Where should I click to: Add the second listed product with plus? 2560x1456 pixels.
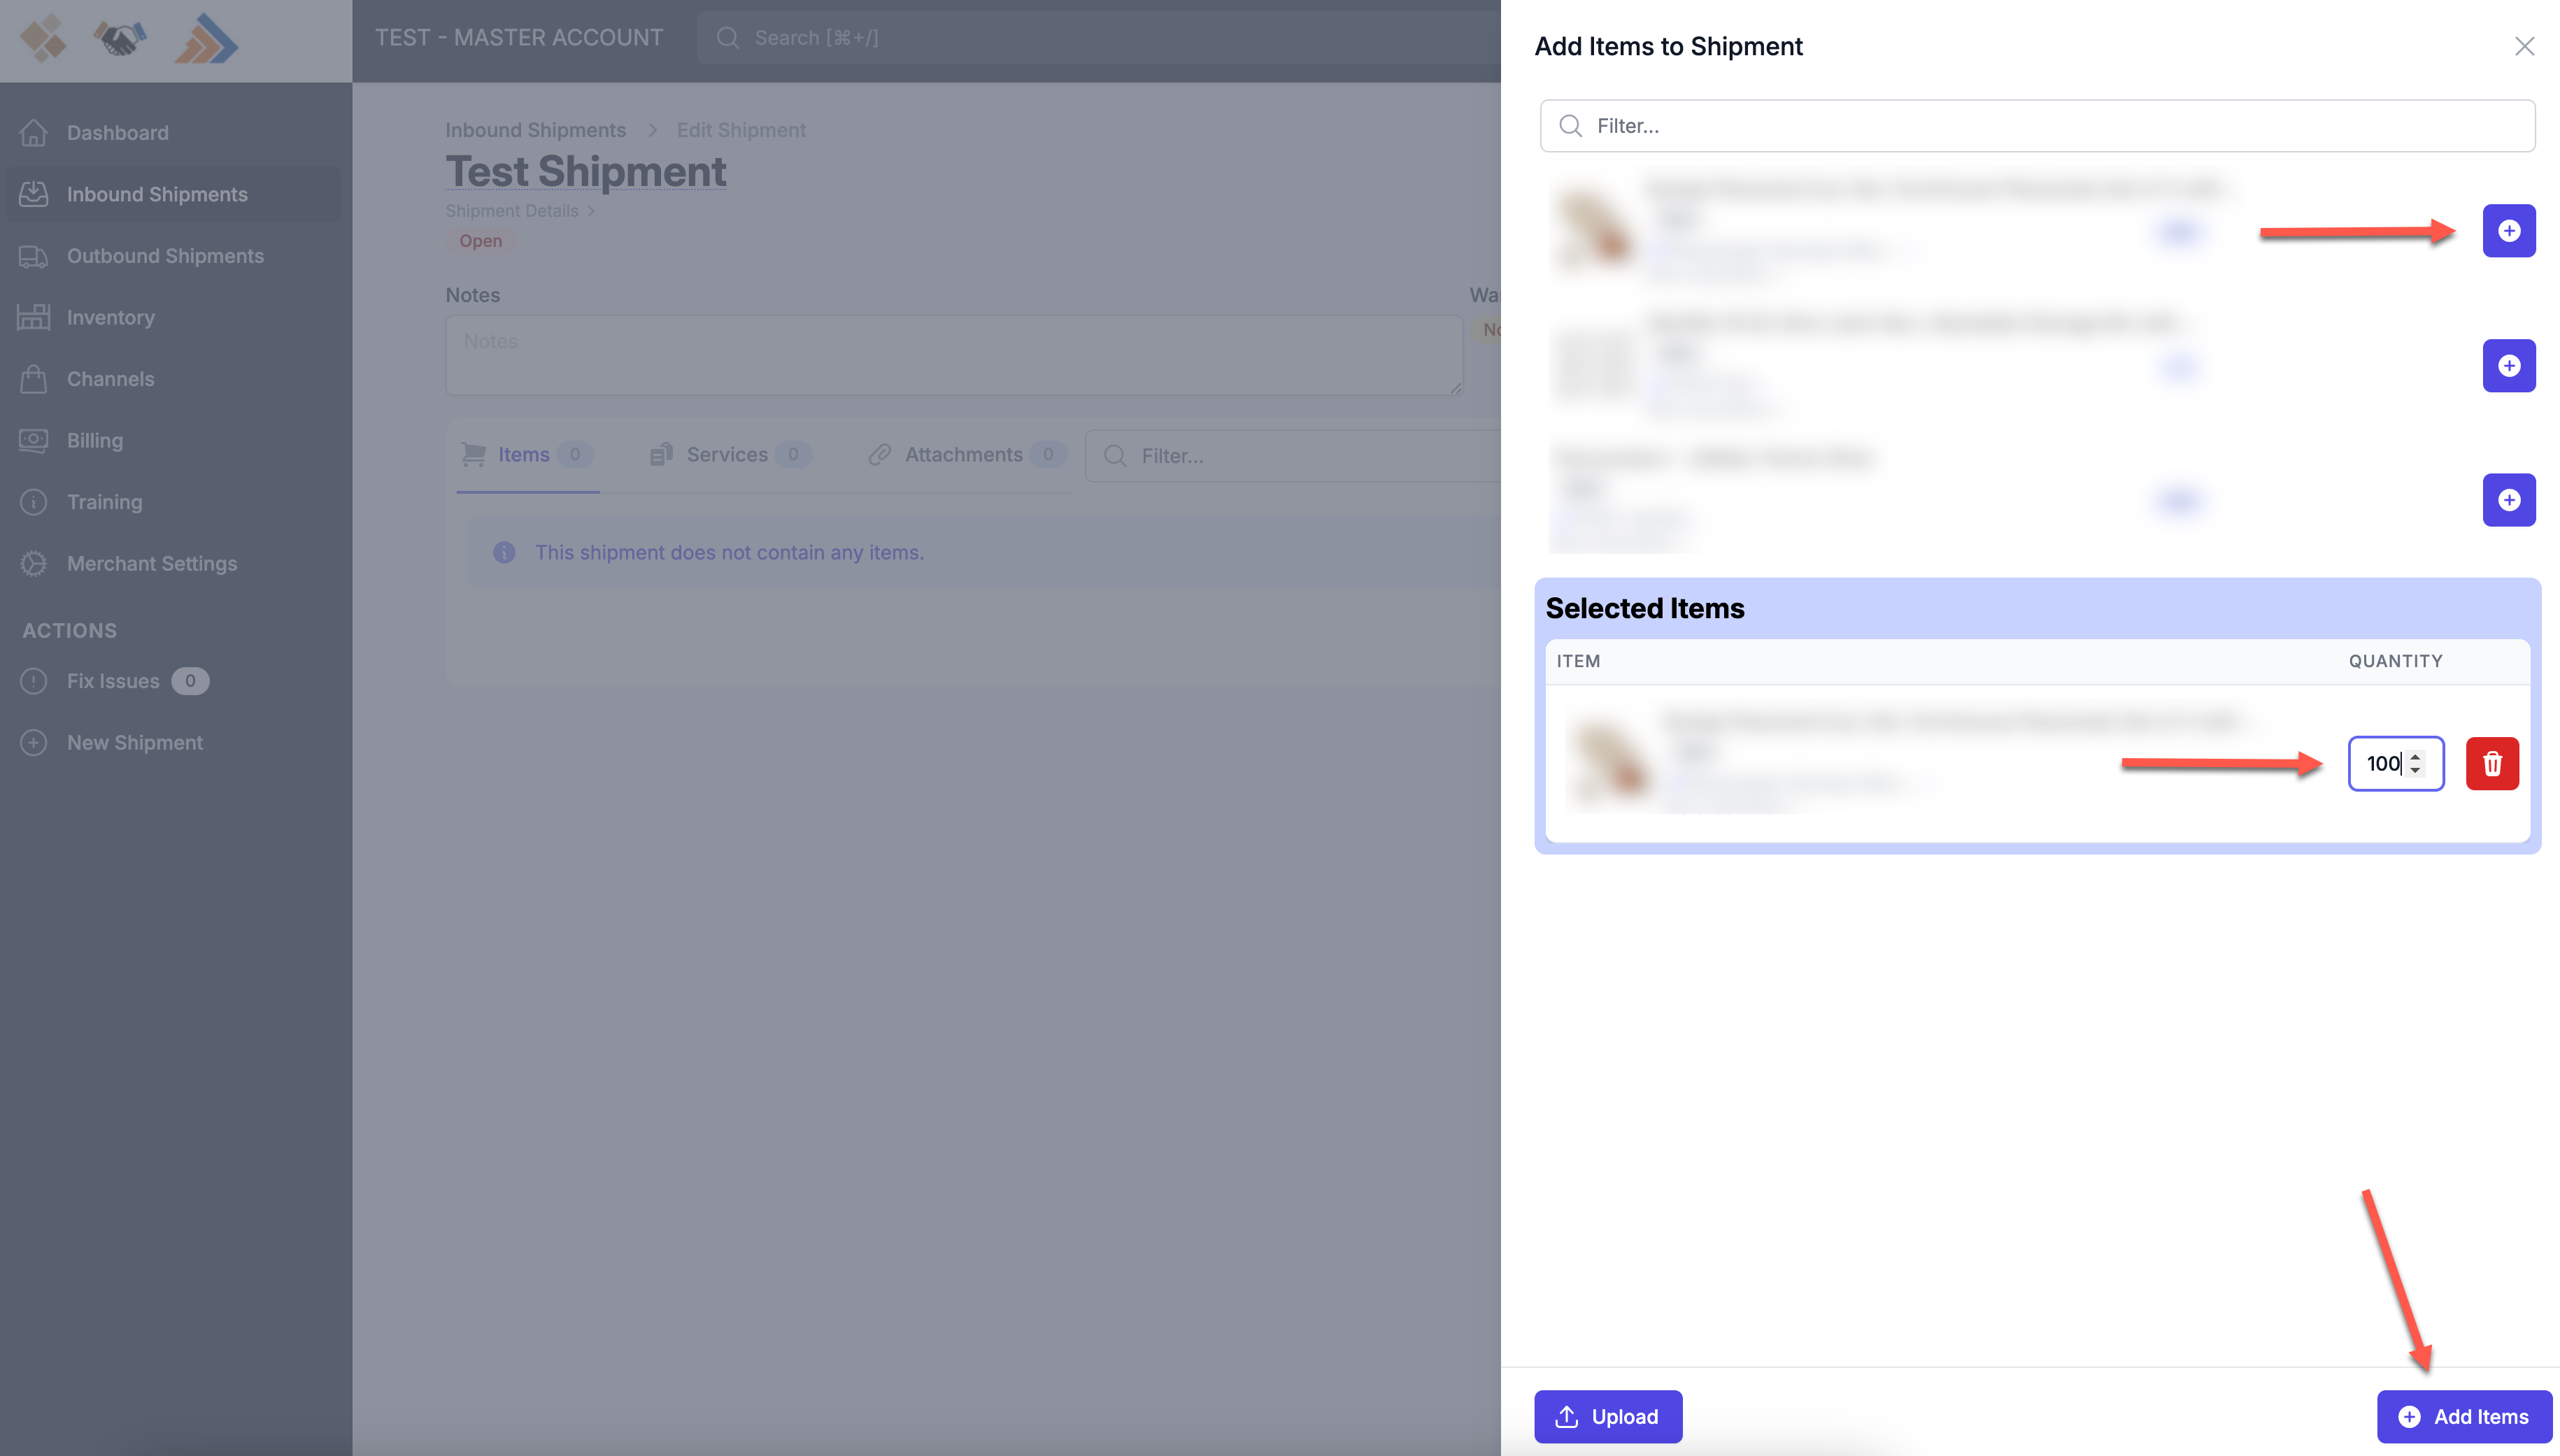[x=2508, y=366]
